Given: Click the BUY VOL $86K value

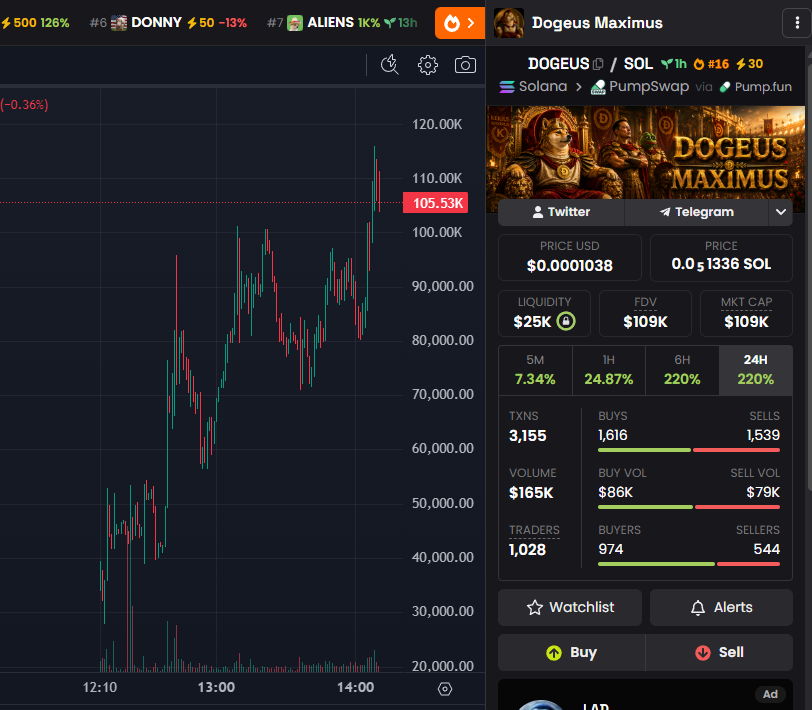Looking at the screenshot, I should 615,492.
